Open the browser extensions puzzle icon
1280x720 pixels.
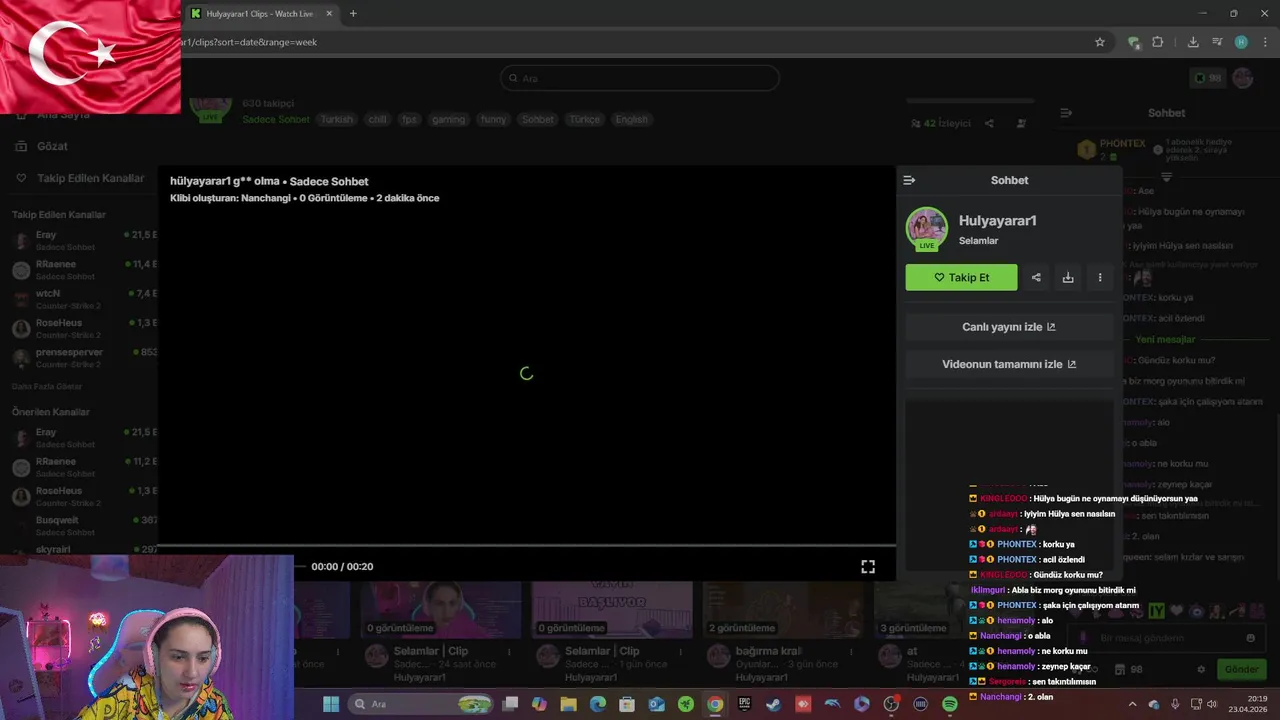click(x=1158, y=42)
